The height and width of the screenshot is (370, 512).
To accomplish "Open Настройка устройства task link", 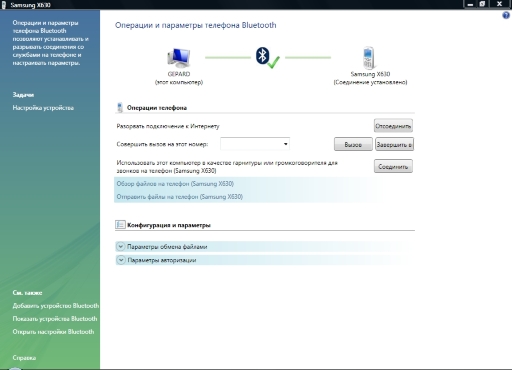I will [43, 108].
